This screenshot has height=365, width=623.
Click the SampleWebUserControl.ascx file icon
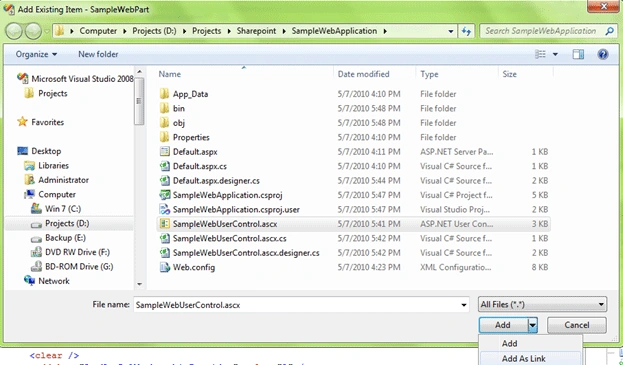[x=164, y=224]
